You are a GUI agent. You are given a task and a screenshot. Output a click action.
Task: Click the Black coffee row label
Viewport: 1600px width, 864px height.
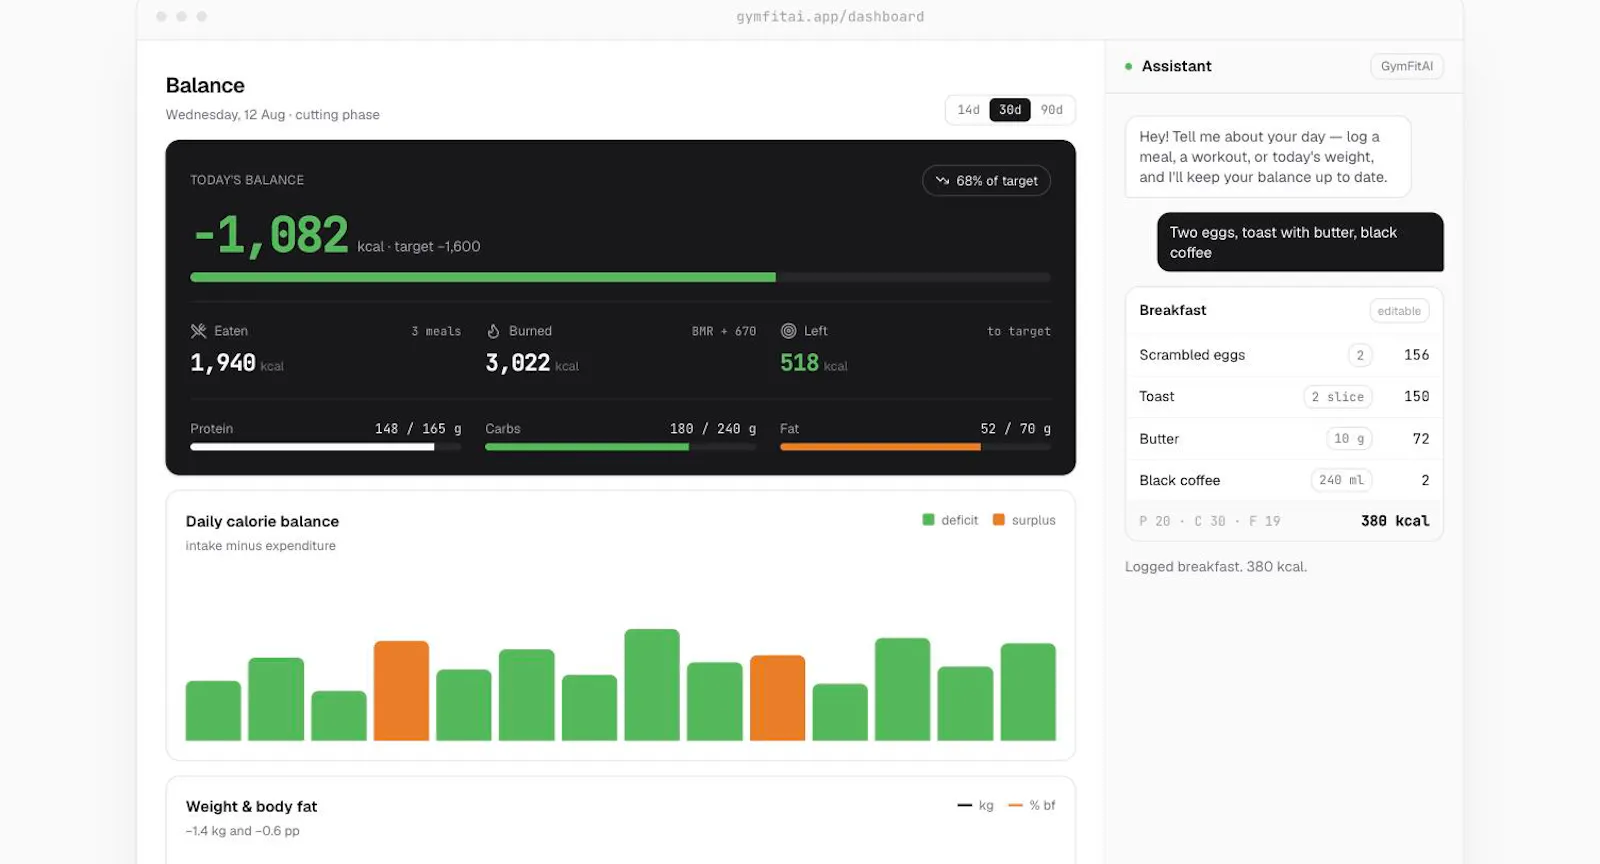pos(1180,481)
